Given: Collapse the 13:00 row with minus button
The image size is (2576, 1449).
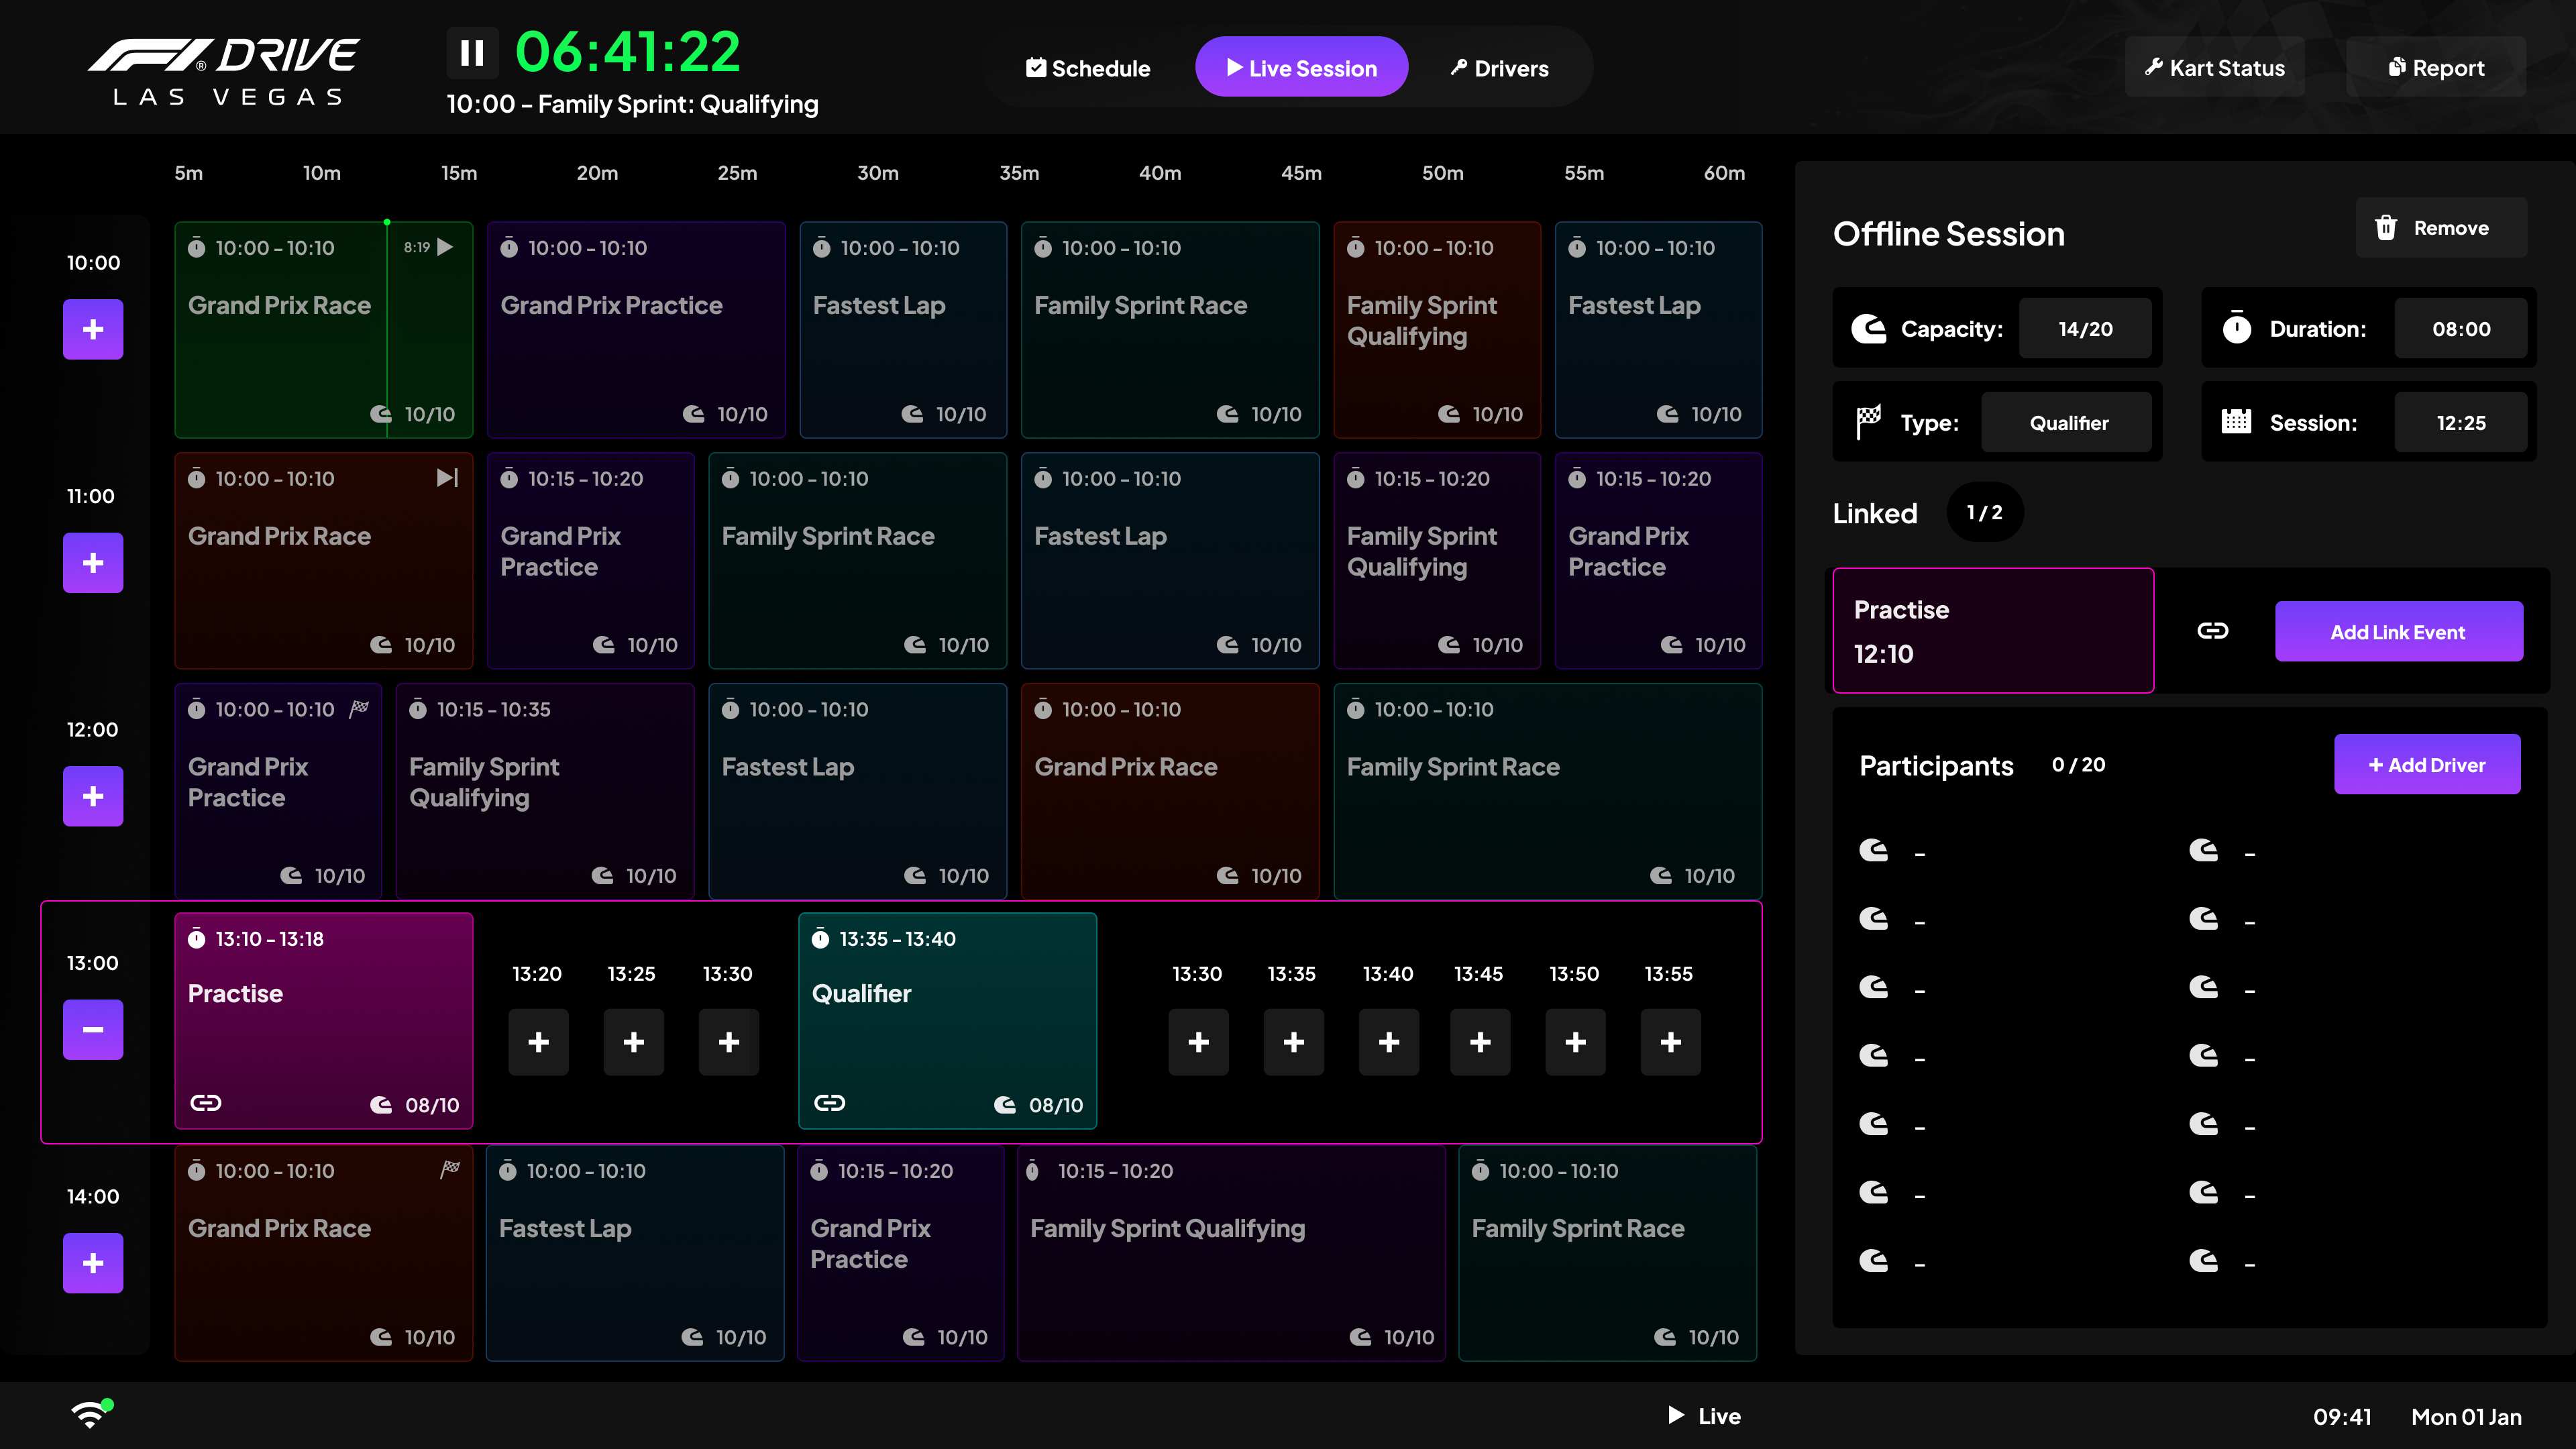Looking at the screenshot, I should 93,1029.
